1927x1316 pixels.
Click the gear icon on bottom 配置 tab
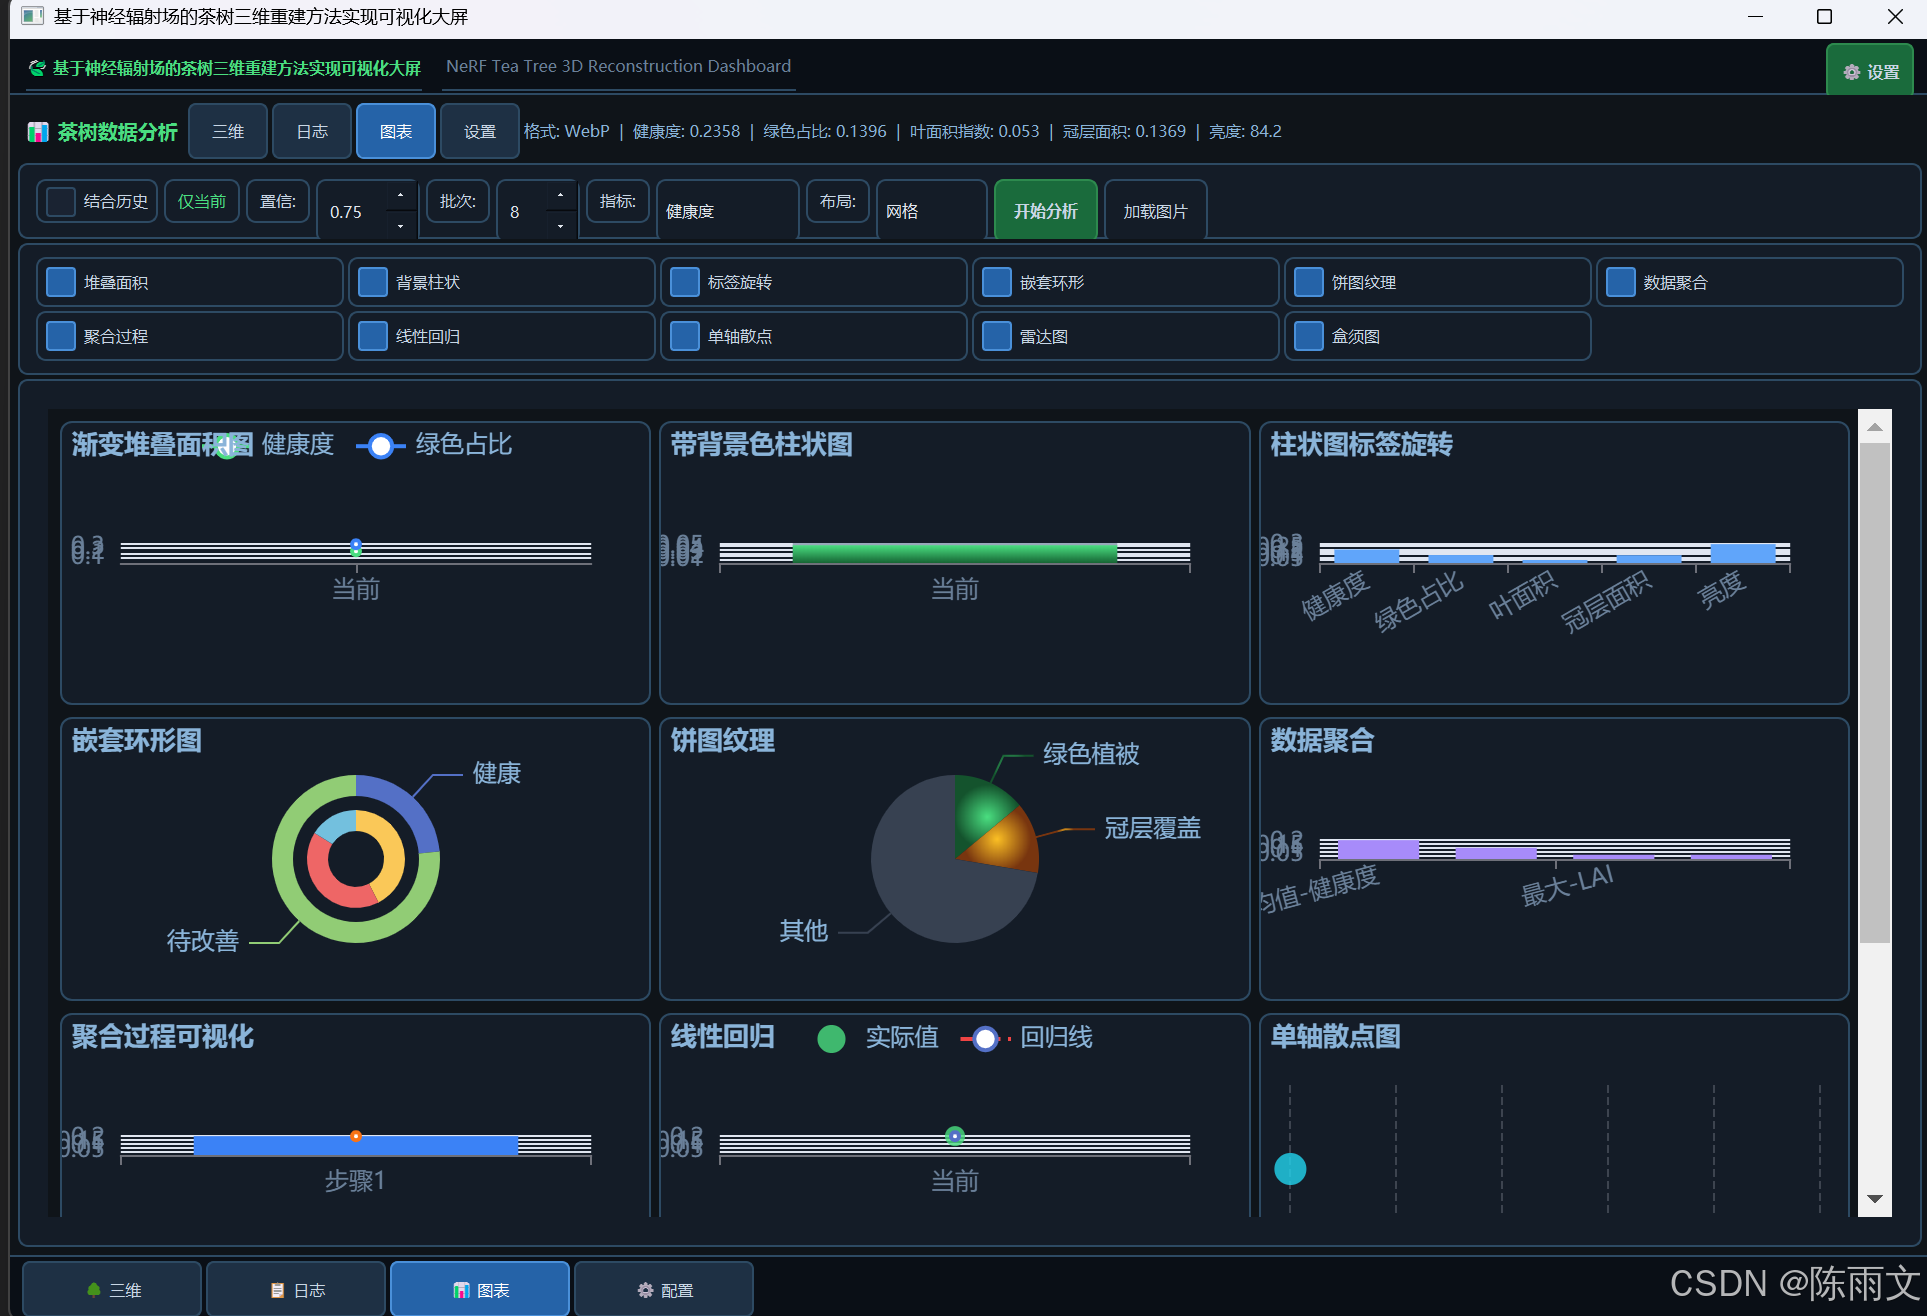[x=646, y=1290]
